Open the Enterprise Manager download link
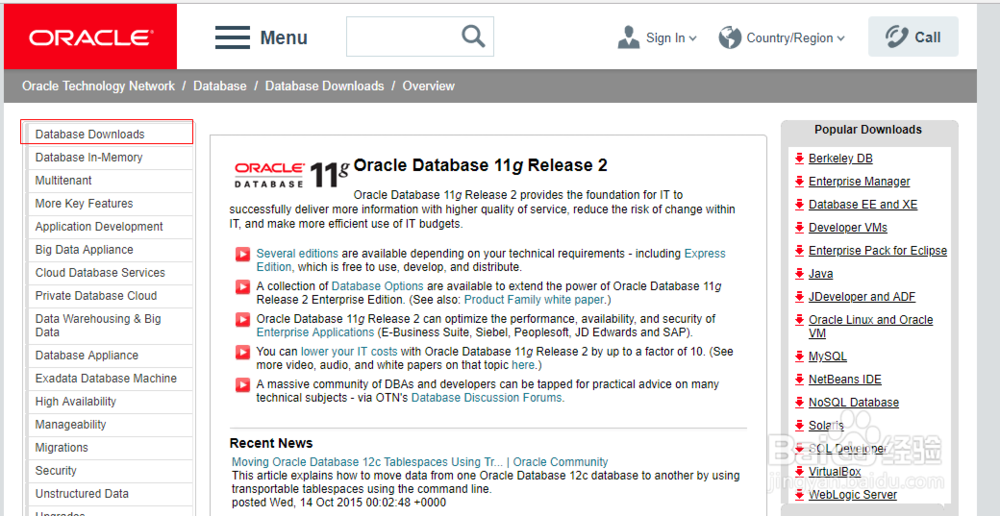 tap(859, 181)
